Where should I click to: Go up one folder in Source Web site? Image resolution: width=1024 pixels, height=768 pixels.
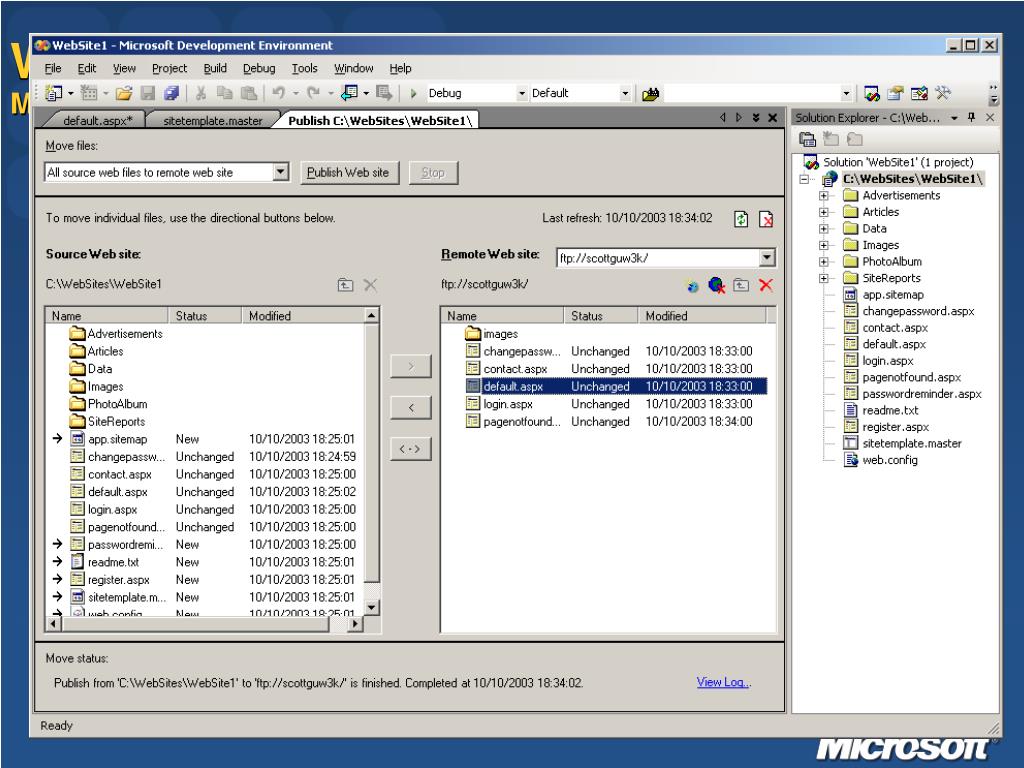pyautogui.click(x=345, y=285)
